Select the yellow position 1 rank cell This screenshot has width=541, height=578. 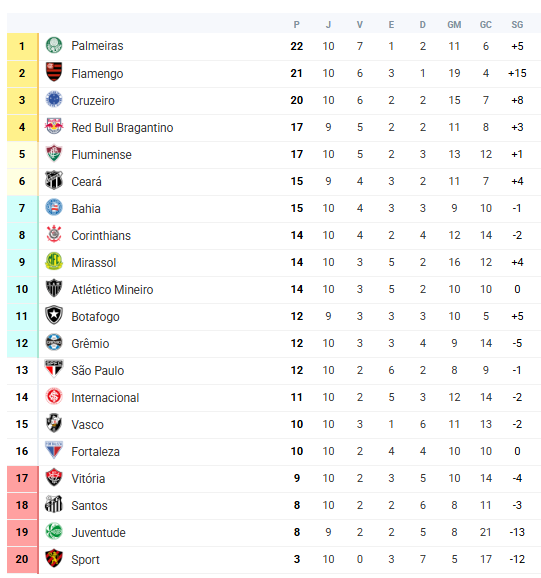(22, 46)
